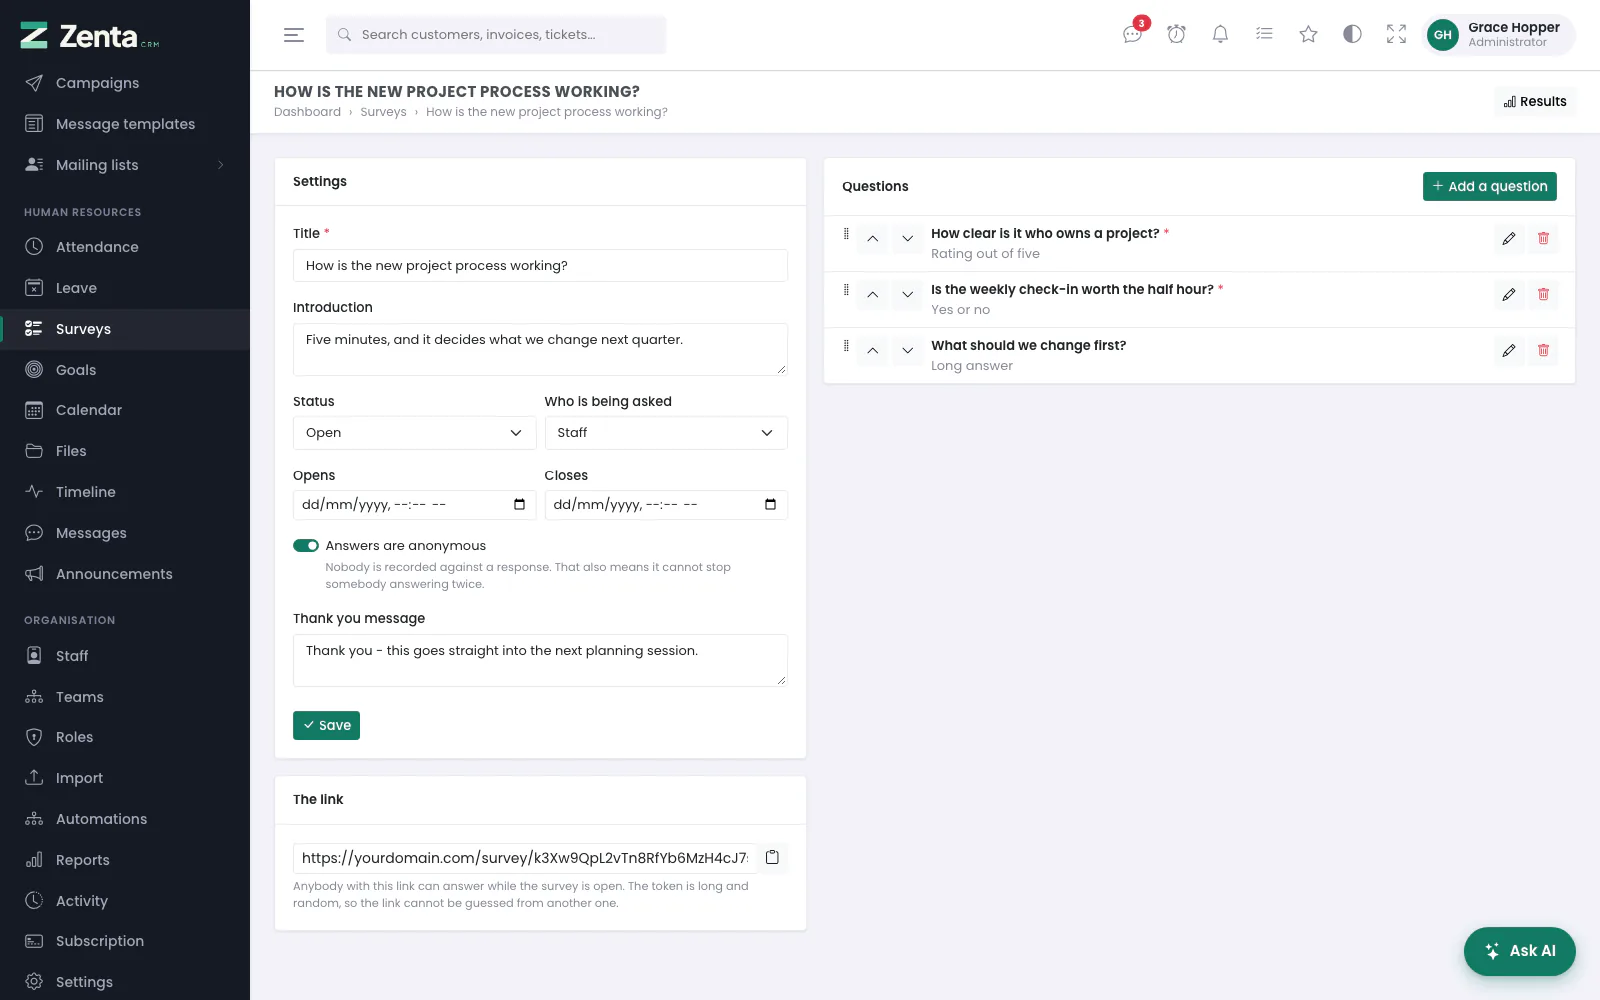
Task: Go to Leave page
Action: tap(125, 288)
